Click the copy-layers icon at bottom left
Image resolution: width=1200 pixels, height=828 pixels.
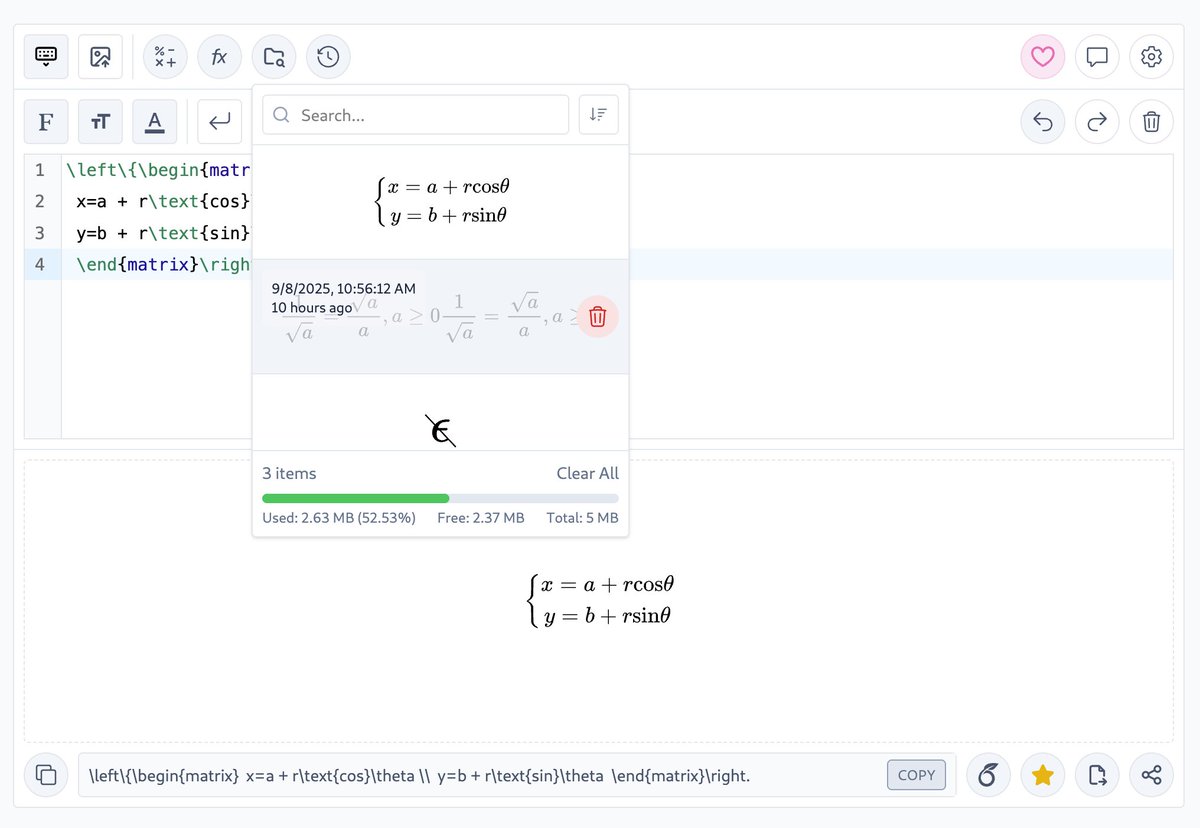[46, 775]
